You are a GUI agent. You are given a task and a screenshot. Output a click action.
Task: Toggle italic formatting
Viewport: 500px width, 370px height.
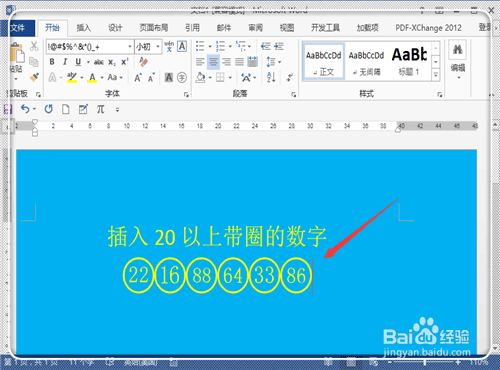tap(65, 62)
